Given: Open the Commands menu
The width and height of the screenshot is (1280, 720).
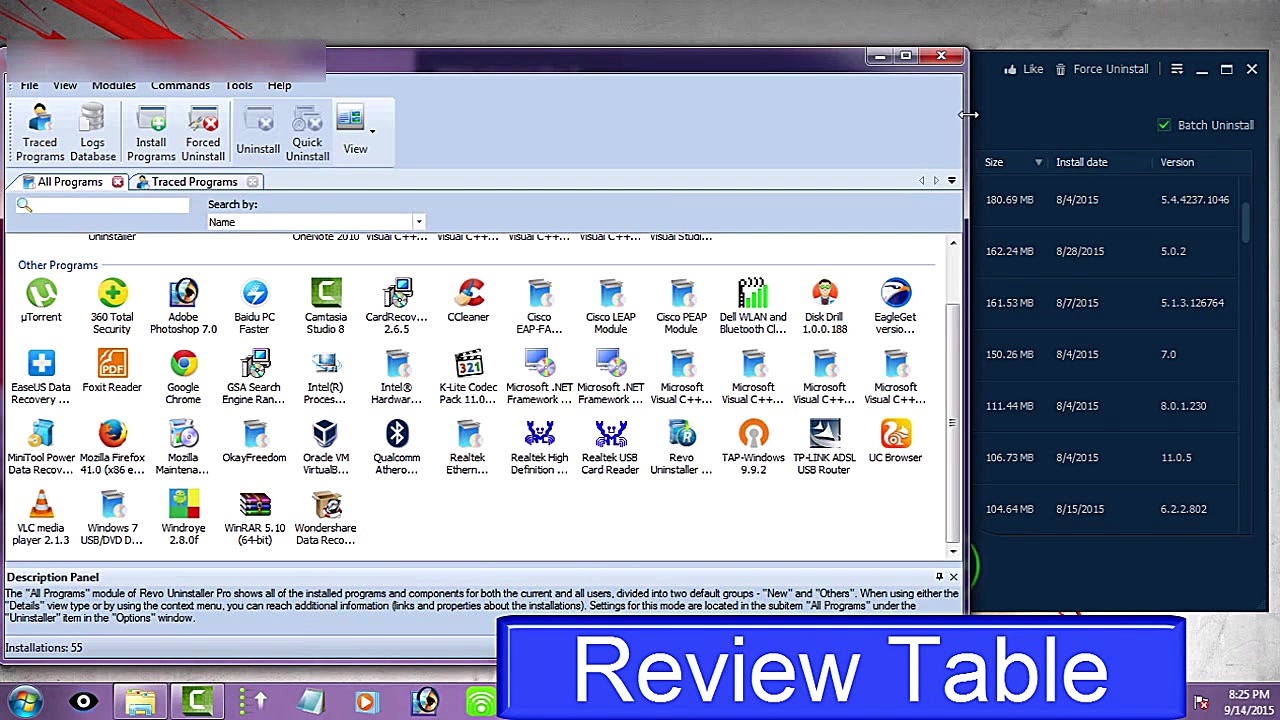Looking at the screenshot, I should click(x=180, y=85).
